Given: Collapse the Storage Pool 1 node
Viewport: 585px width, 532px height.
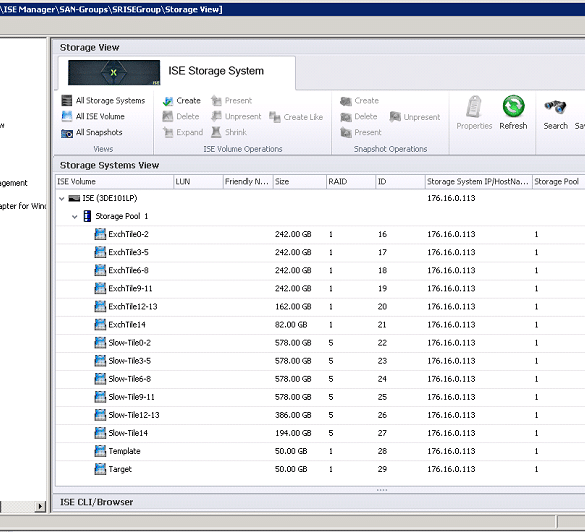Looking at the screenshot, I should pyautogui.click(x=75, y=217).
